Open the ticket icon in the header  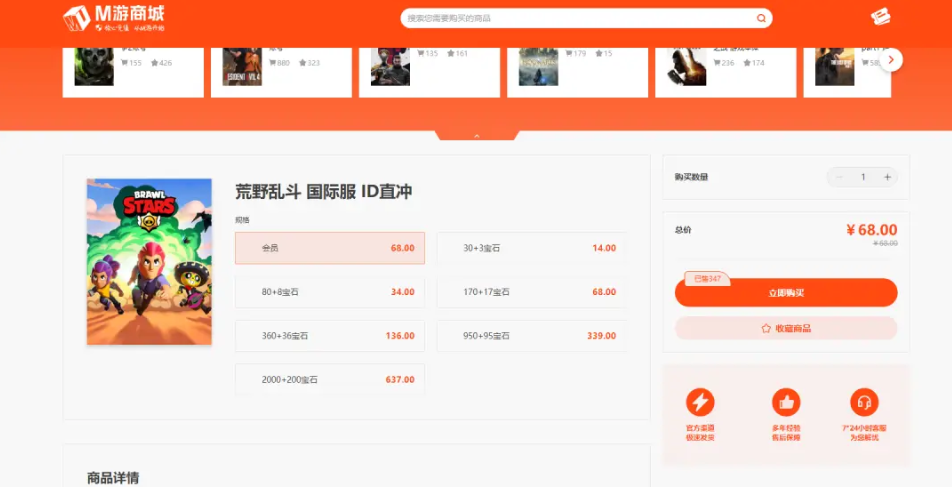click(x=880, y=17)
